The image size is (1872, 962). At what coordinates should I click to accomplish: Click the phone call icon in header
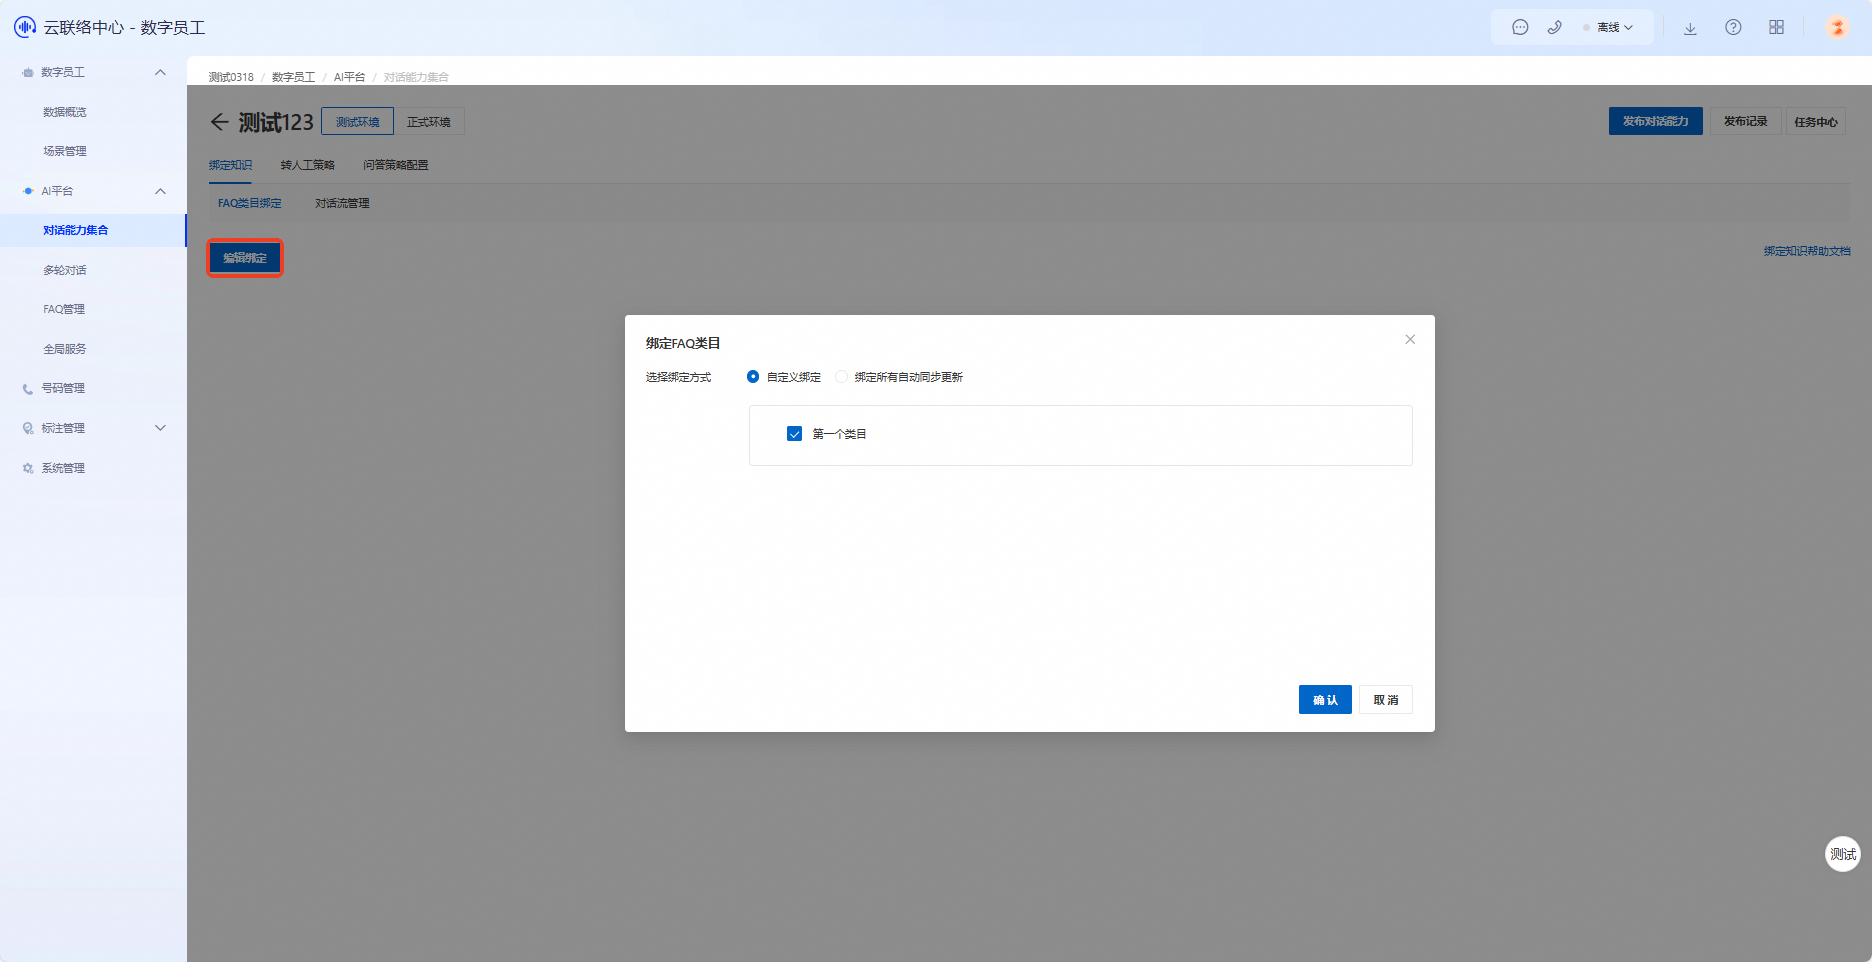pyautogui.click(x=1554, y=28)
